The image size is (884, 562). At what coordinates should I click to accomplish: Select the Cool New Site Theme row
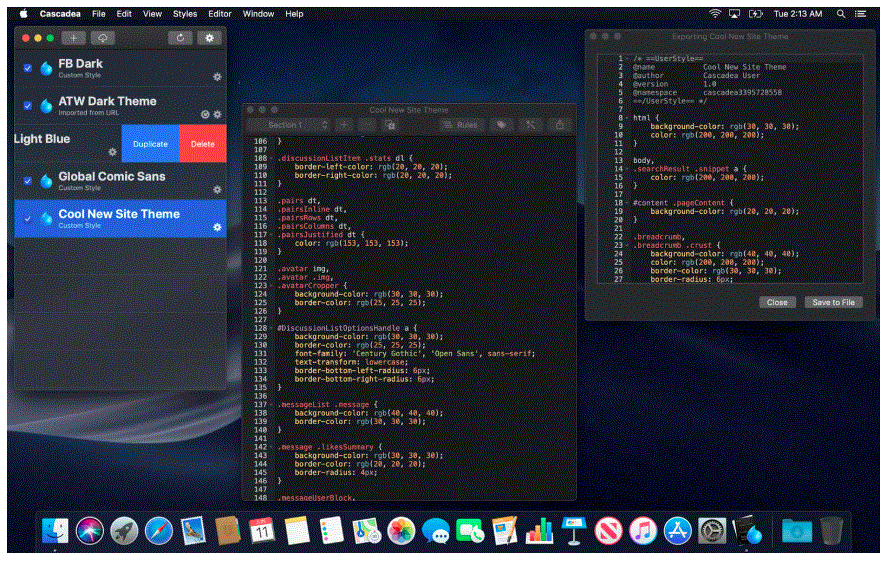(121, 219)
